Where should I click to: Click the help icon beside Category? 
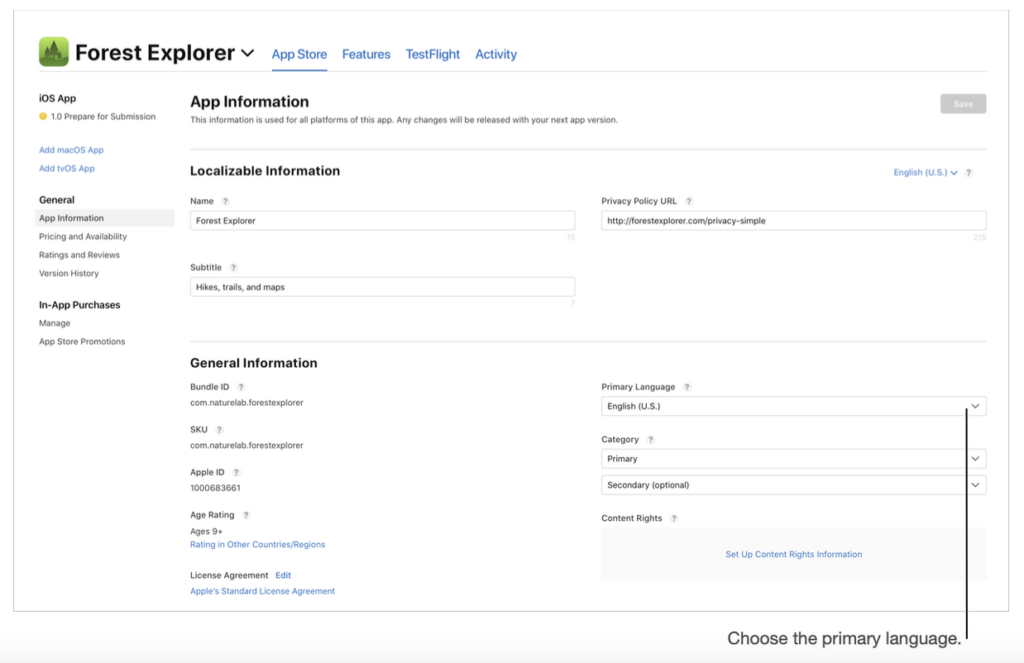[650, 440]
